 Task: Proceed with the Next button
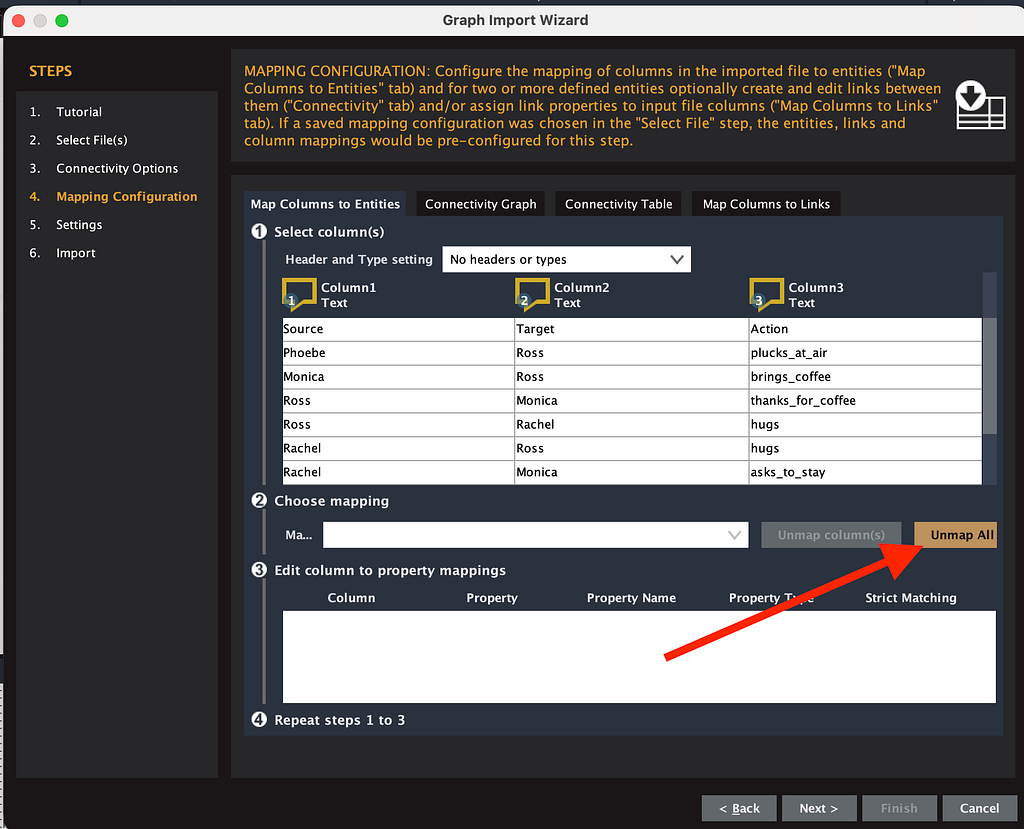[818, 808]
